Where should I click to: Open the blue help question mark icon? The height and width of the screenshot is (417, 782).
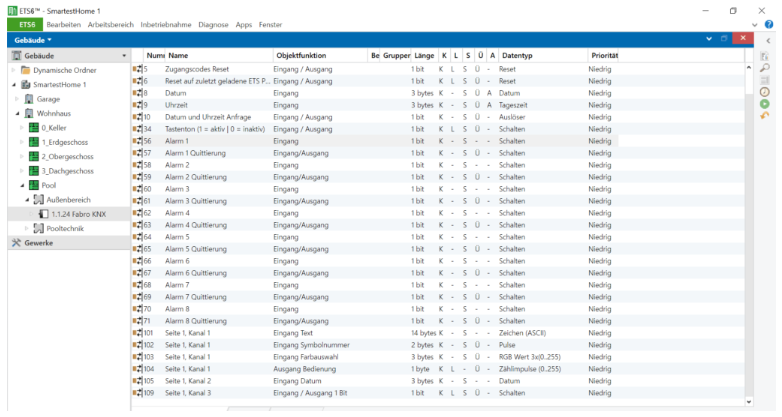[x=770, y=23]
